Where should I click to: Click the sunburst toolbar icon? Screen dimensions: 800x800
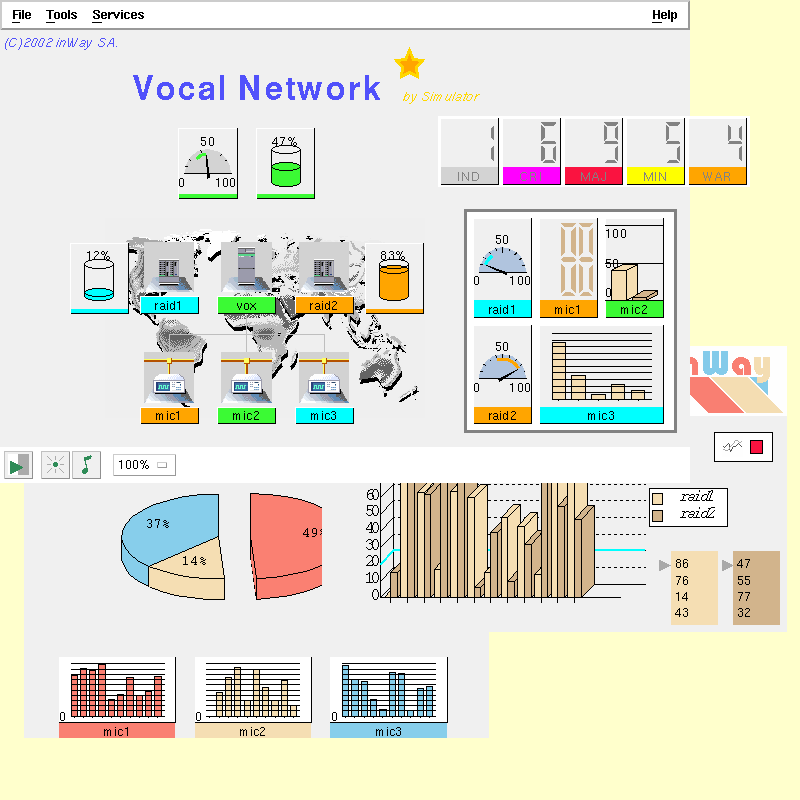click(55, 465)
